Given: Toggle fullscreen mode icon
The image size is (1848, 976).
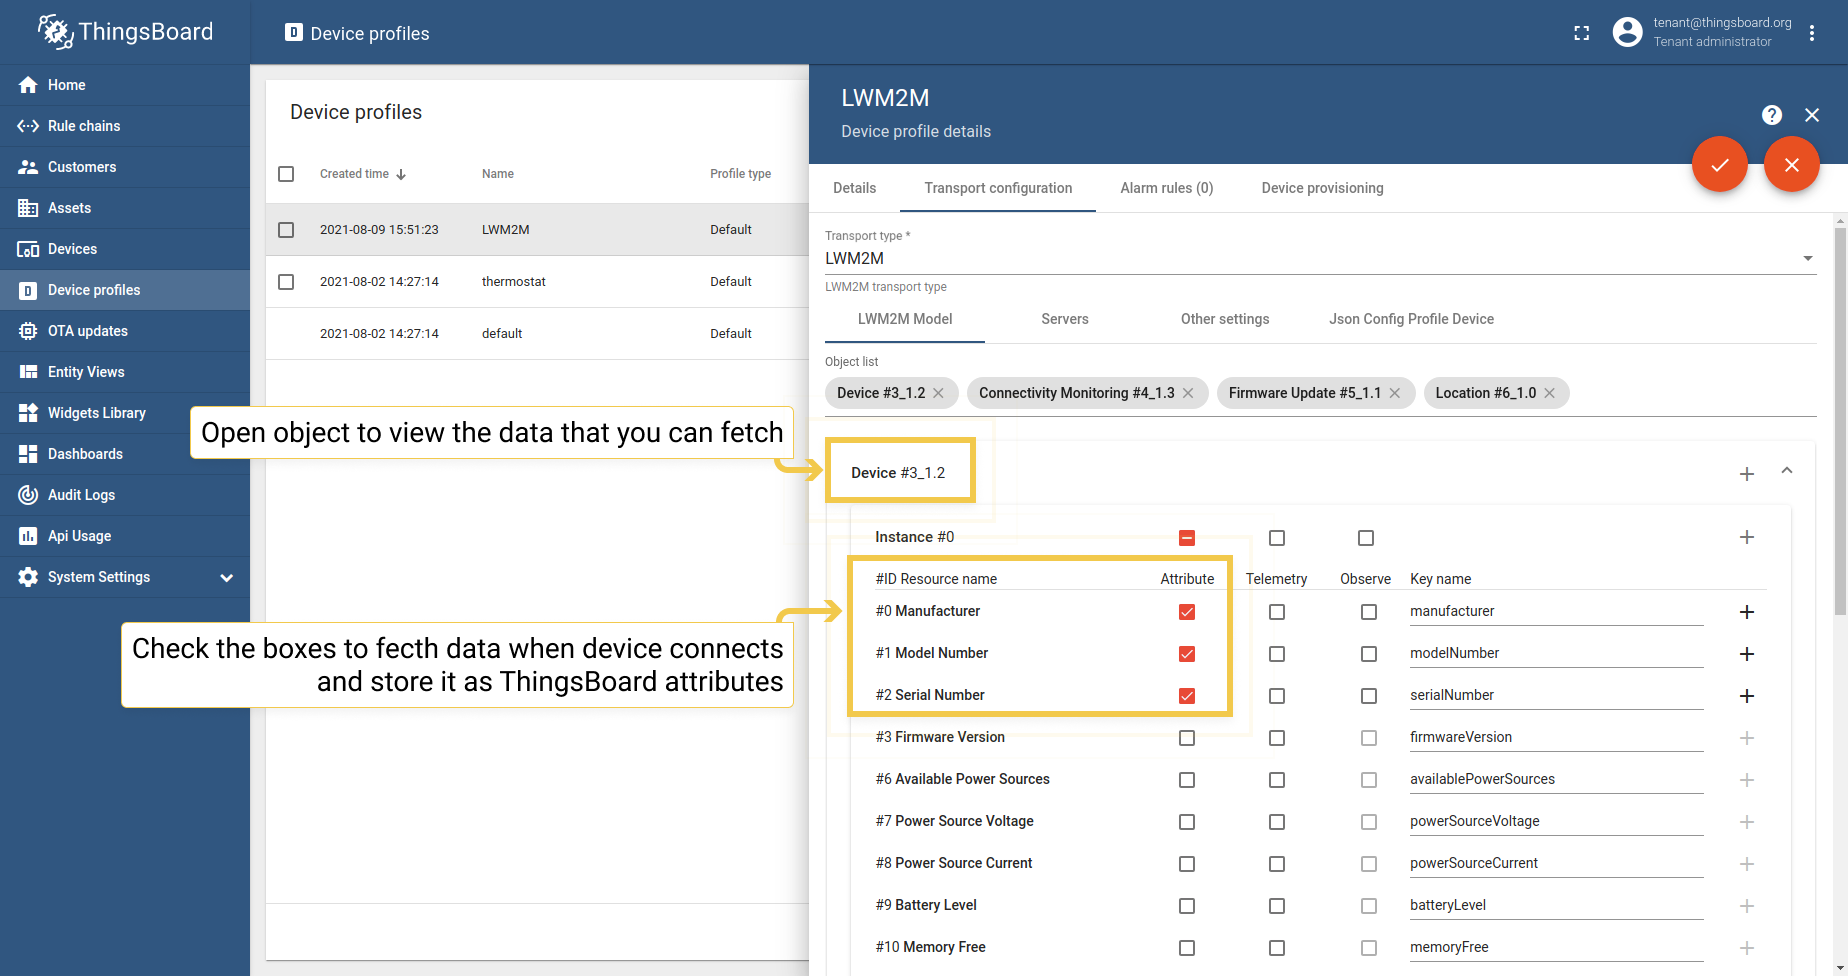Looking at the screenshot, I should click(x=1581, y=33).
